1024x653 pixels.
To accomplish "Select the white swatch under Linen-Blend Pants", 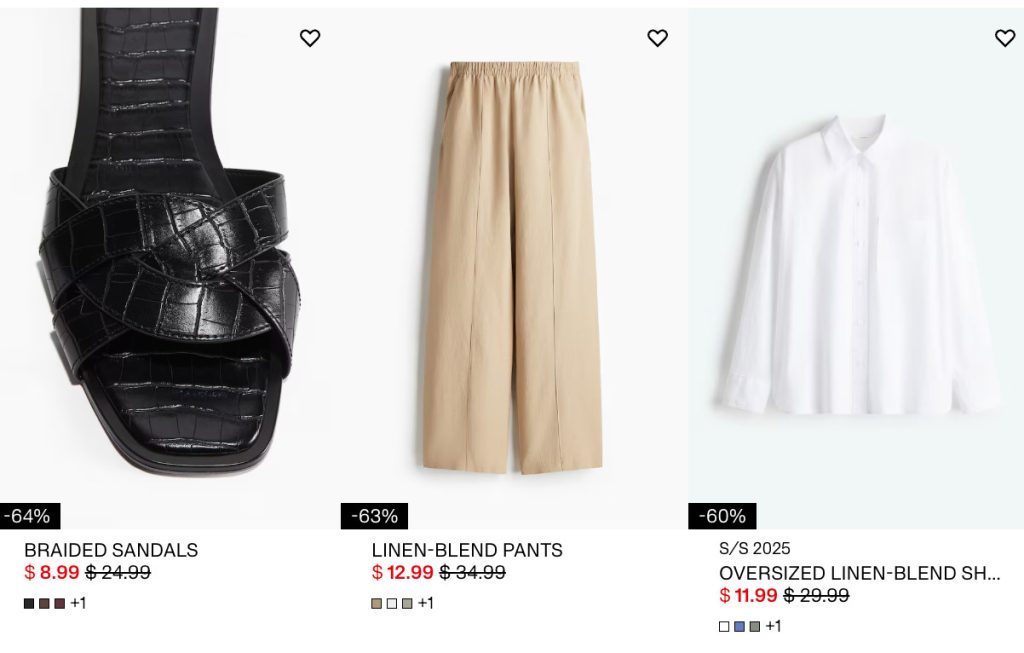I will pyautogui.click(x=392, y=603).
